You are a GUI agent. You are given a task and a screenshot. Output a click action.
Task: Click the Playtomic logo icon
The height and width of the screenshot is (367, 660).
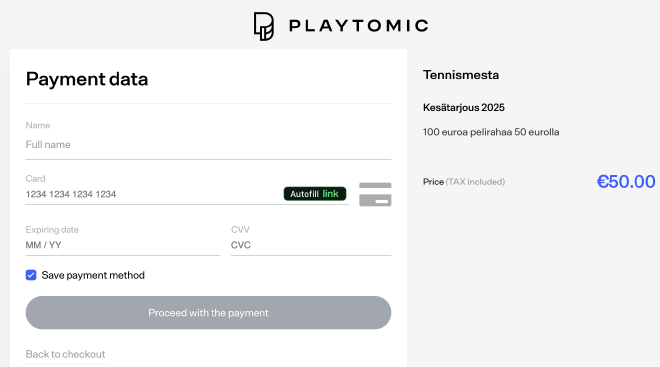point(264,26)
